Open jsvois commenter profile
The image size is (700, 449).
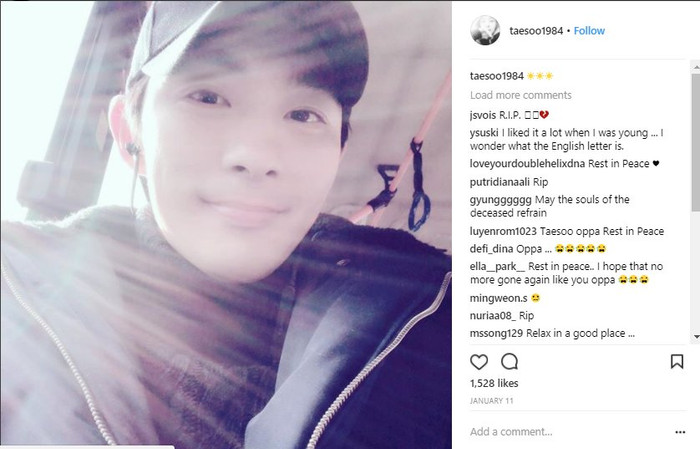tap(483, 115)
